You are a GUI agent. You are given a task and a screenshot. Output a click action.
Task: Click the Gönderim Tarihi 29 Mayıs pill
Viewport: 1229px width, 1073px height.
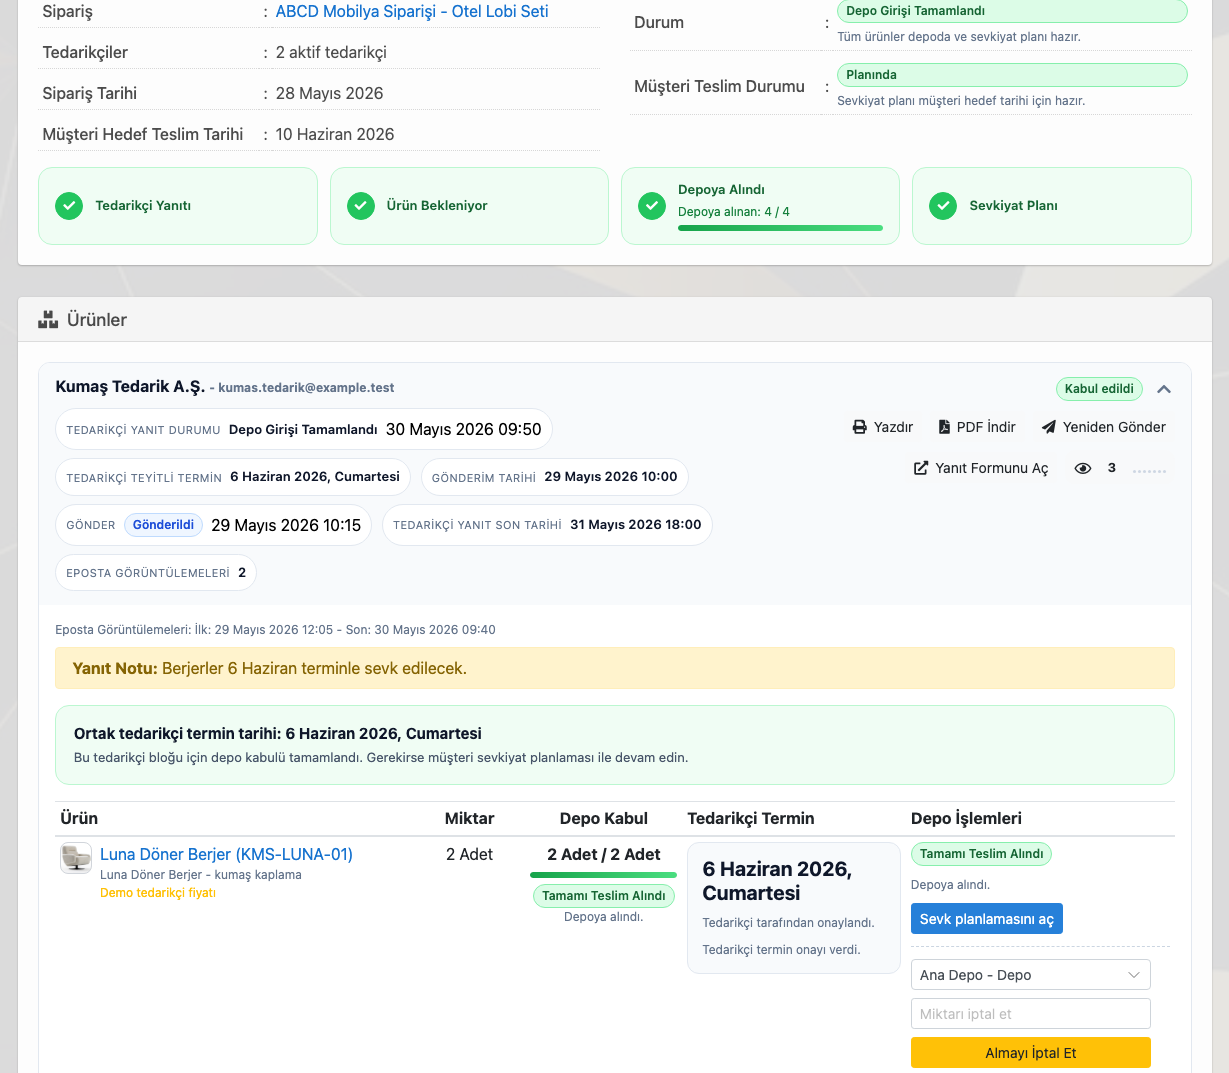tap(554, 477)
